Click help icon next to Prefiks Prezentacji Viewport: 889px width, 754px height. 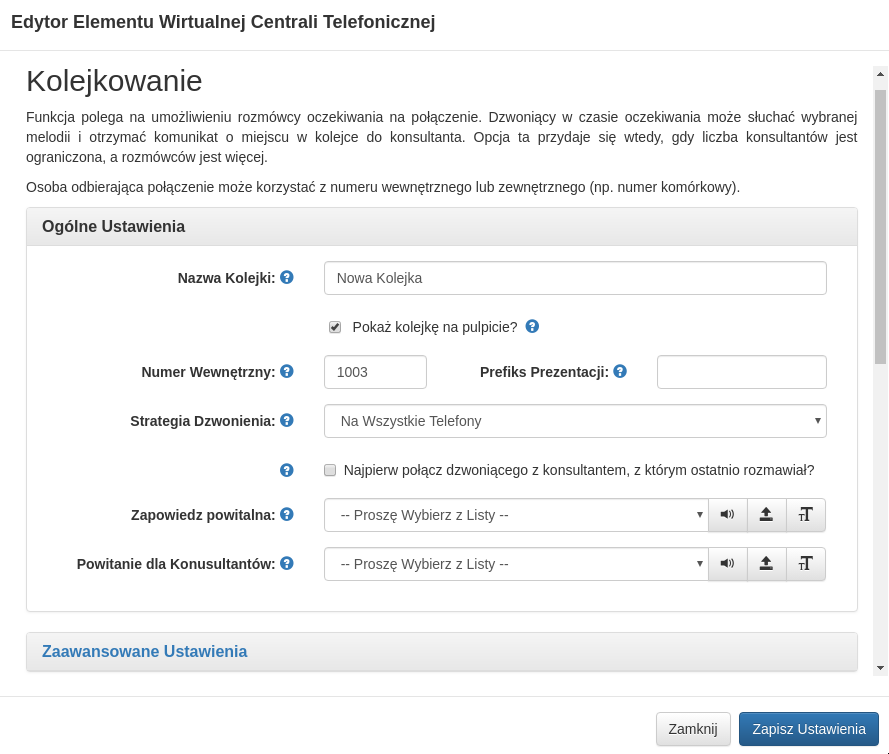[620, 371]
